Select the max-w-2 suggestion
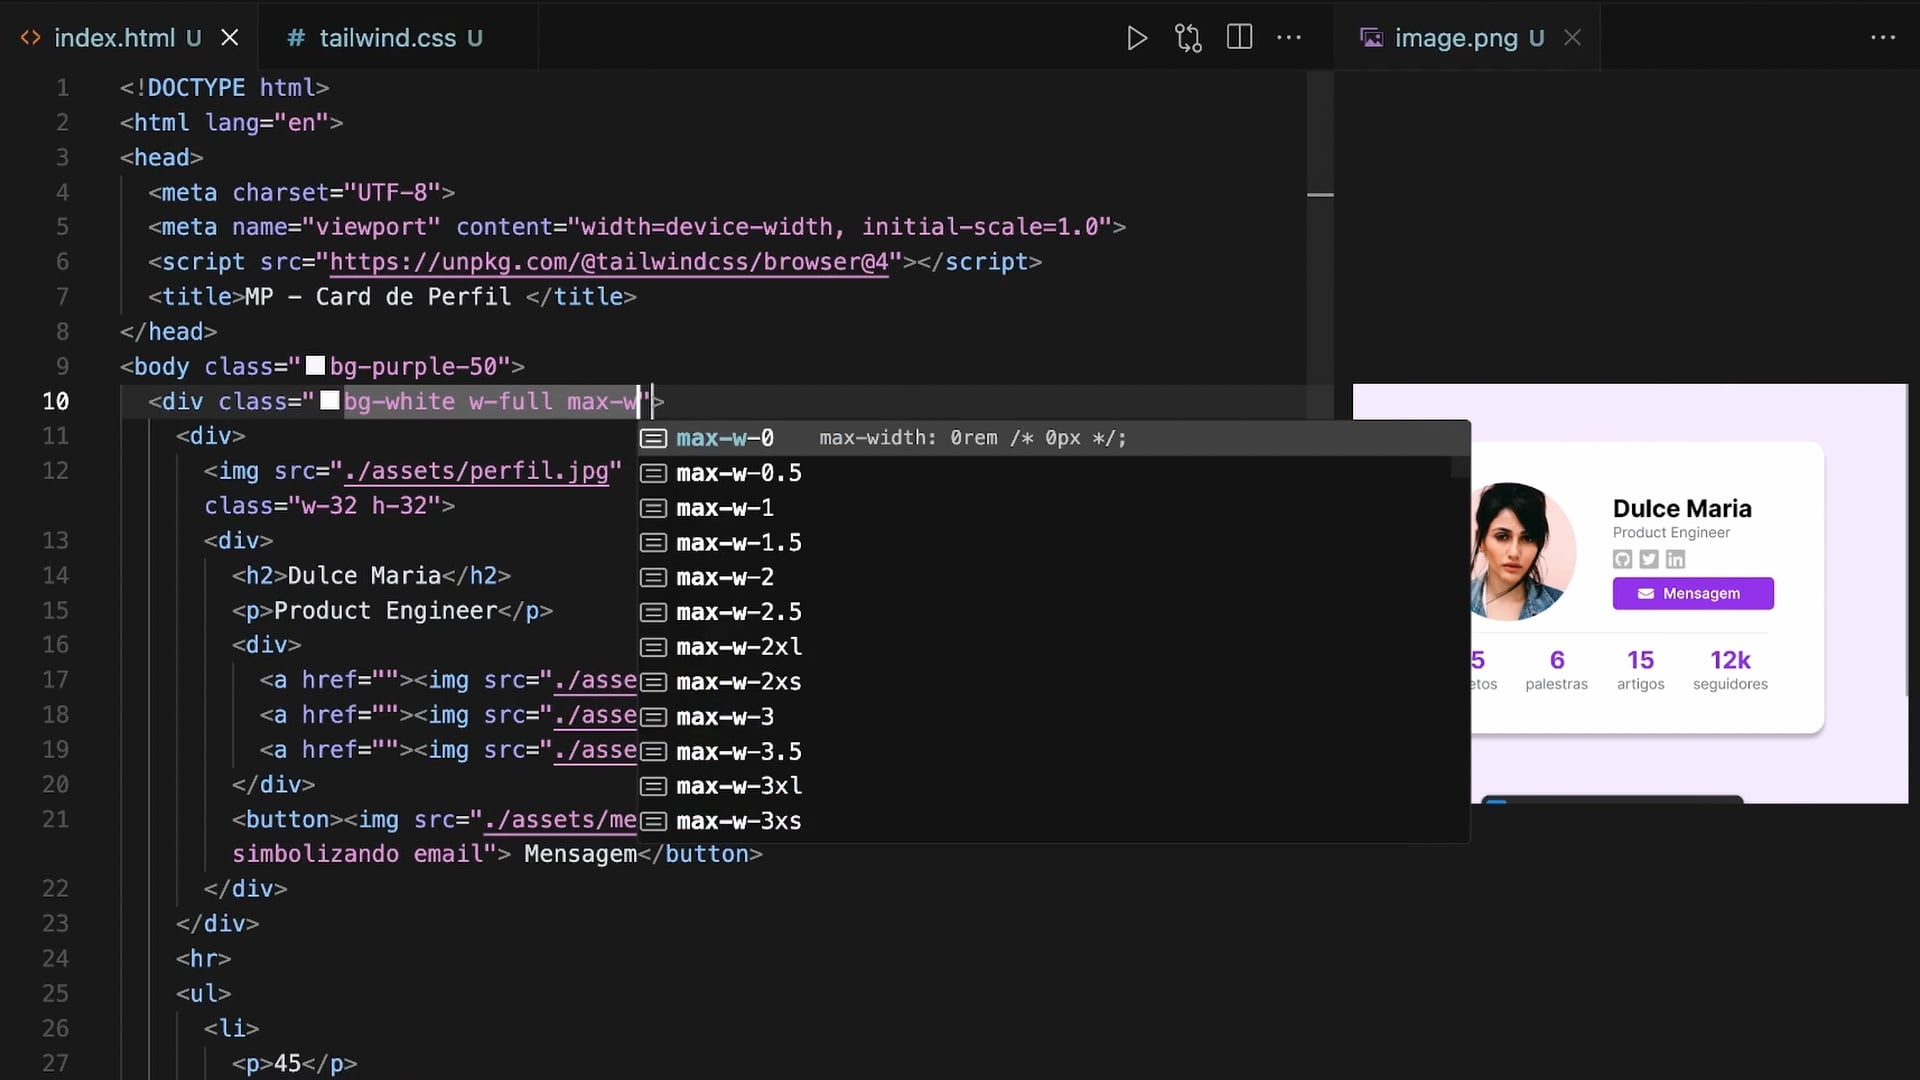Viewport: 1920px width, 1080px height. click(1054, 577)
